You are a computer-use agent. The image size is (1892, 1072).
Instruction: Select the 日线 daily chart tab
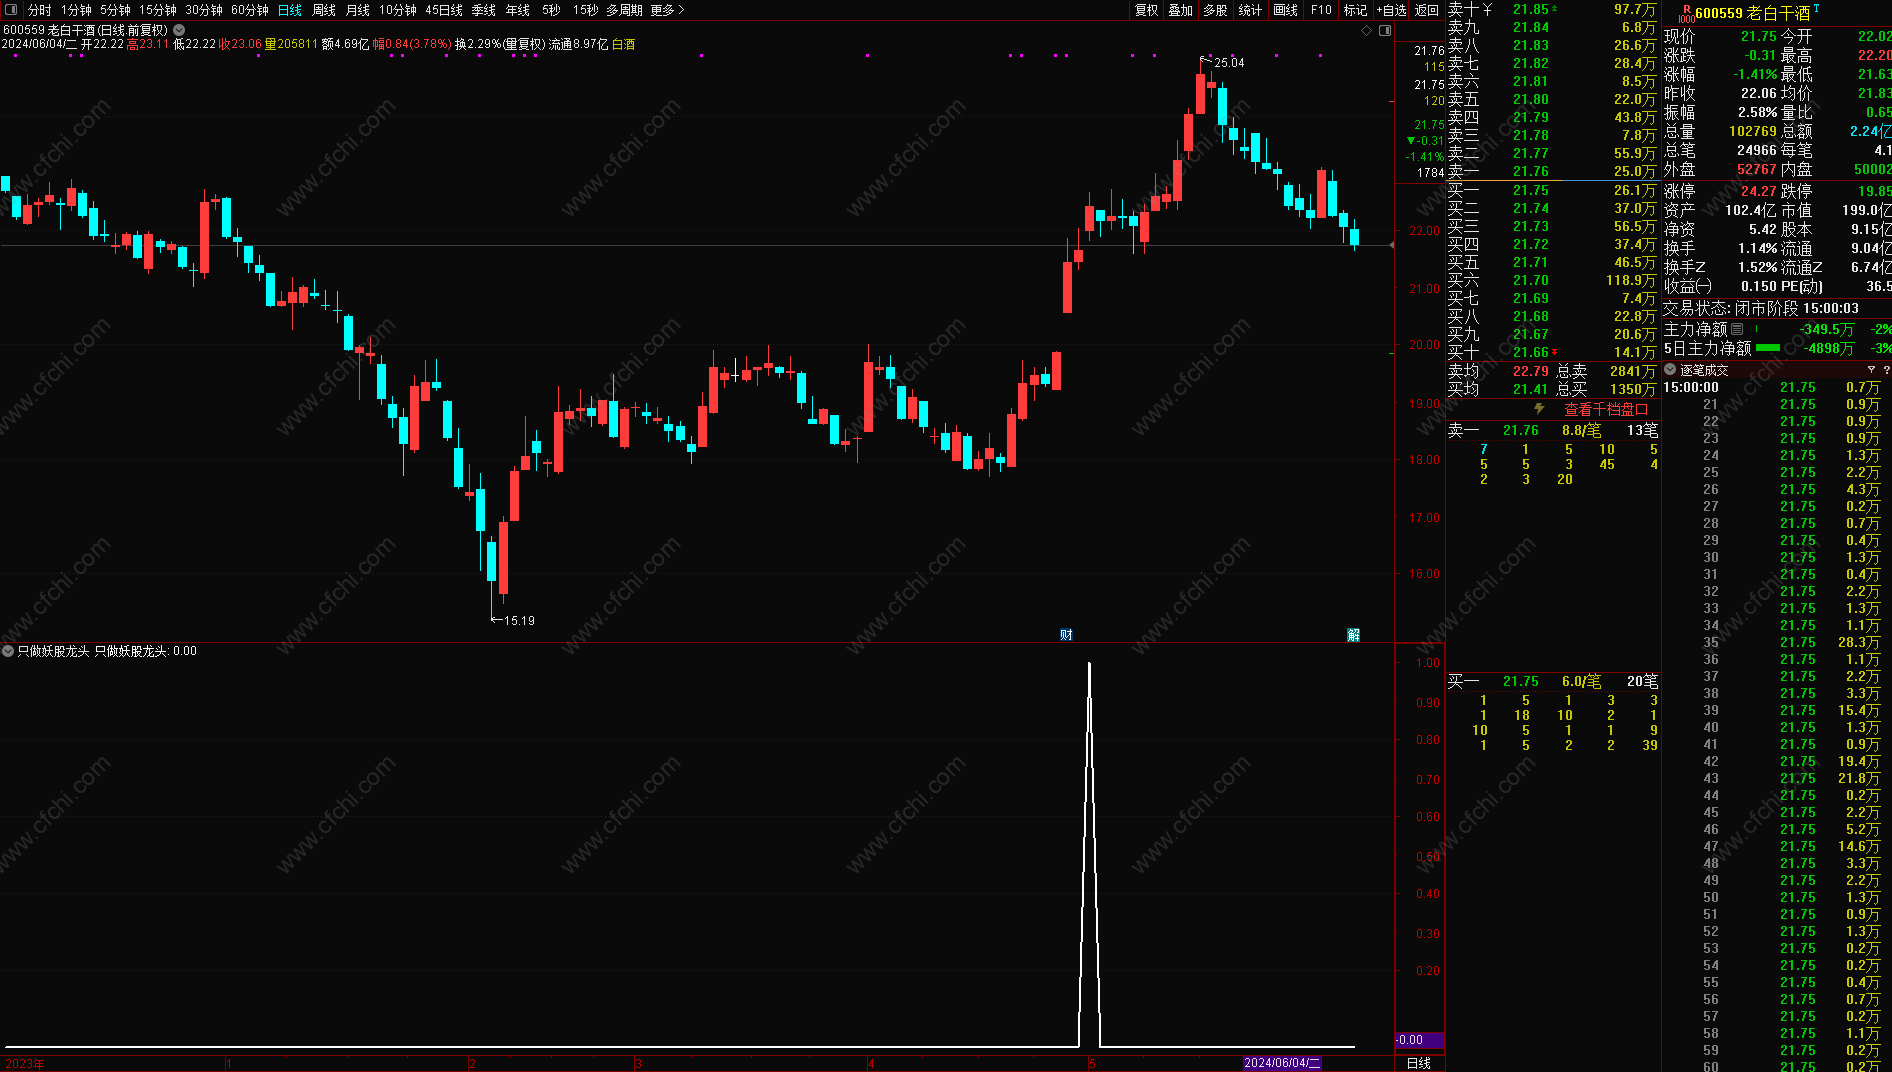tap(290, 10)
